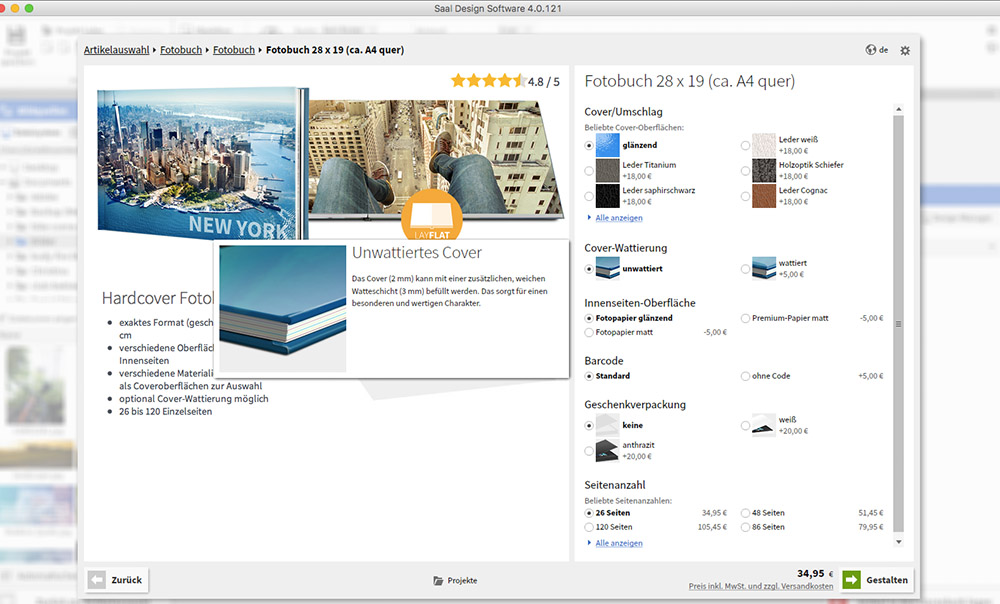Click the weiß gift box image
Image resolution: width=1000 pixels, height=604 pixels.
click(x=763, y=425)
